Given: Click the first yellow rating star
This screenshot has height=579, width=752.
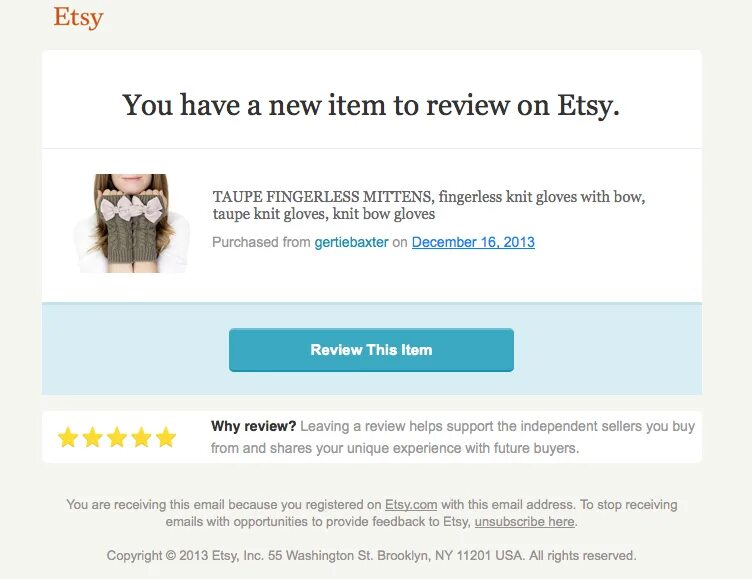Looking at the screenshot, I should pos(68,437).
